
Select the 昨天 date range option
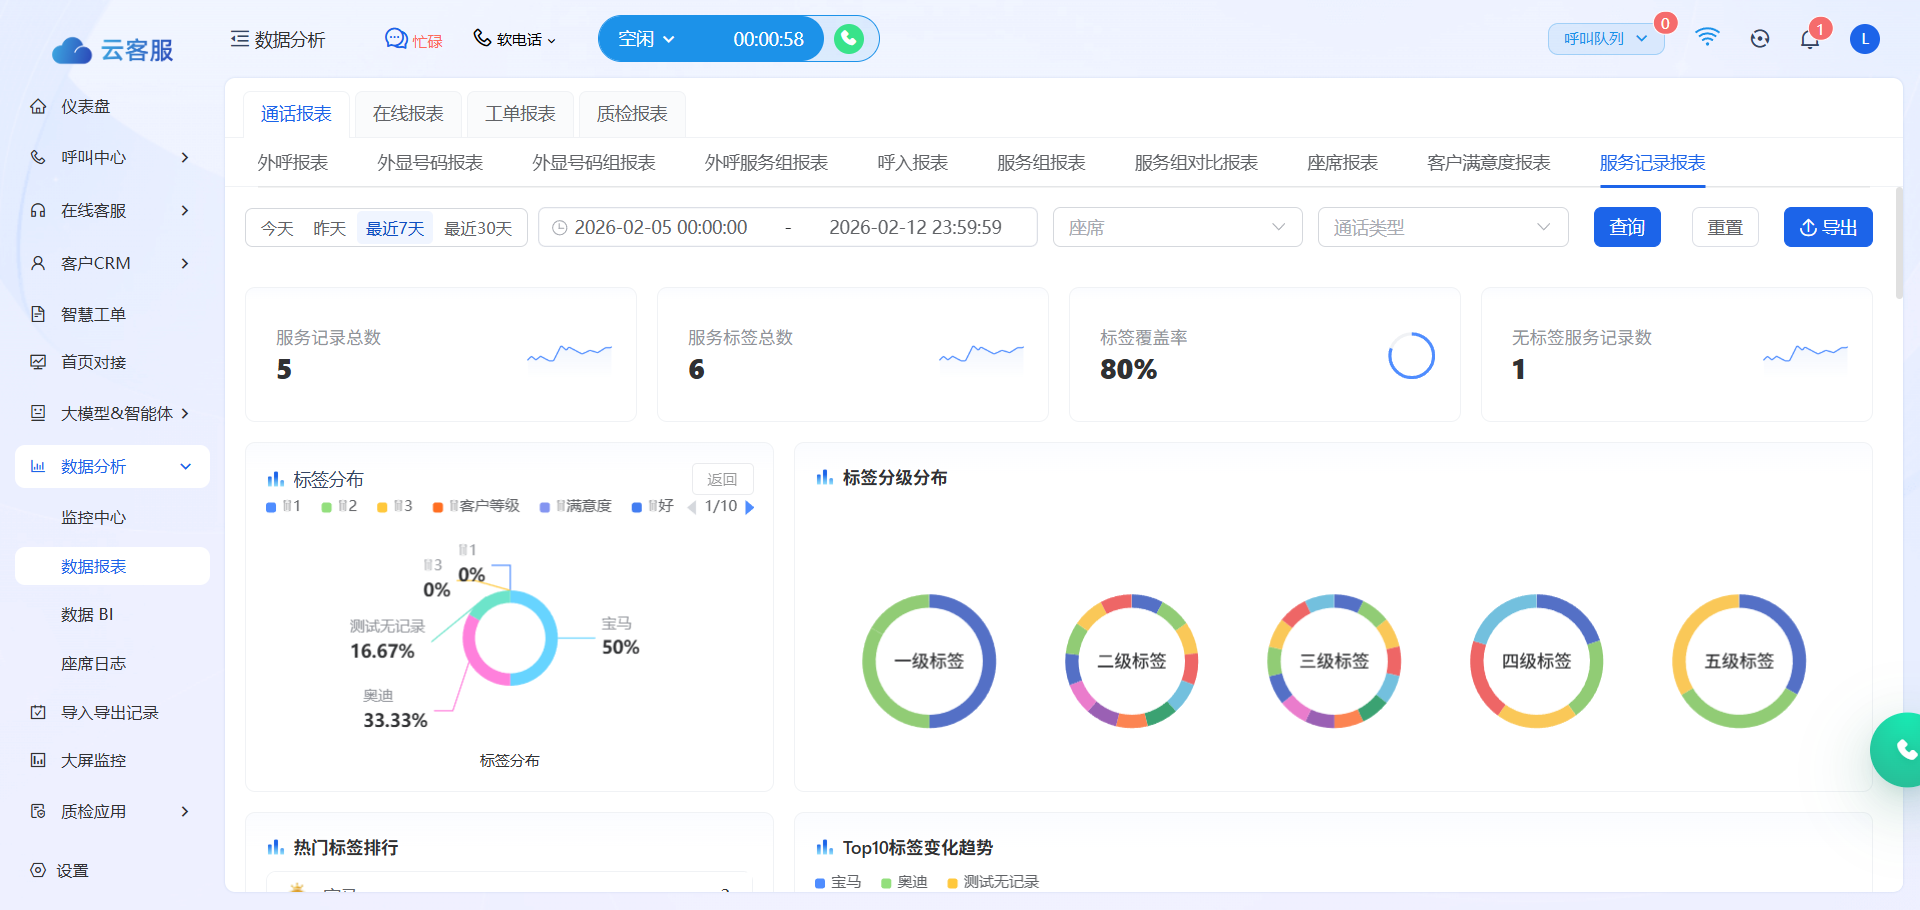329,228
